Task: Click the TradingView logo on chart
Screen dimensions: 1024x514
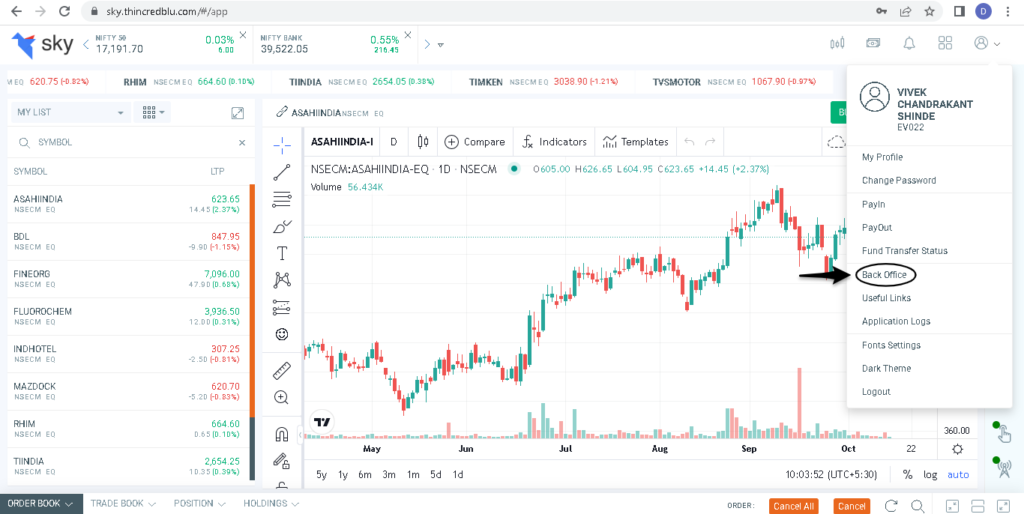Action: coord(321,422)
